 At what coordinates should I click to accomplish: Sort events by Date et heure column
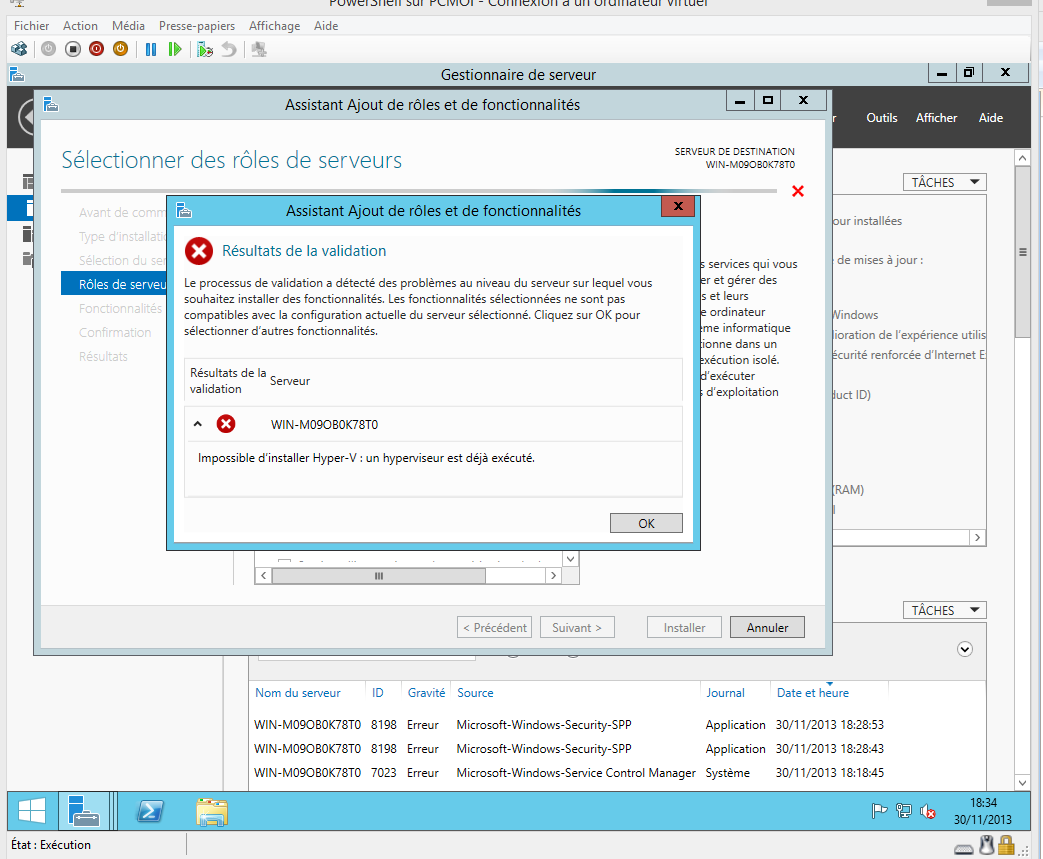[x=813, y=693]
